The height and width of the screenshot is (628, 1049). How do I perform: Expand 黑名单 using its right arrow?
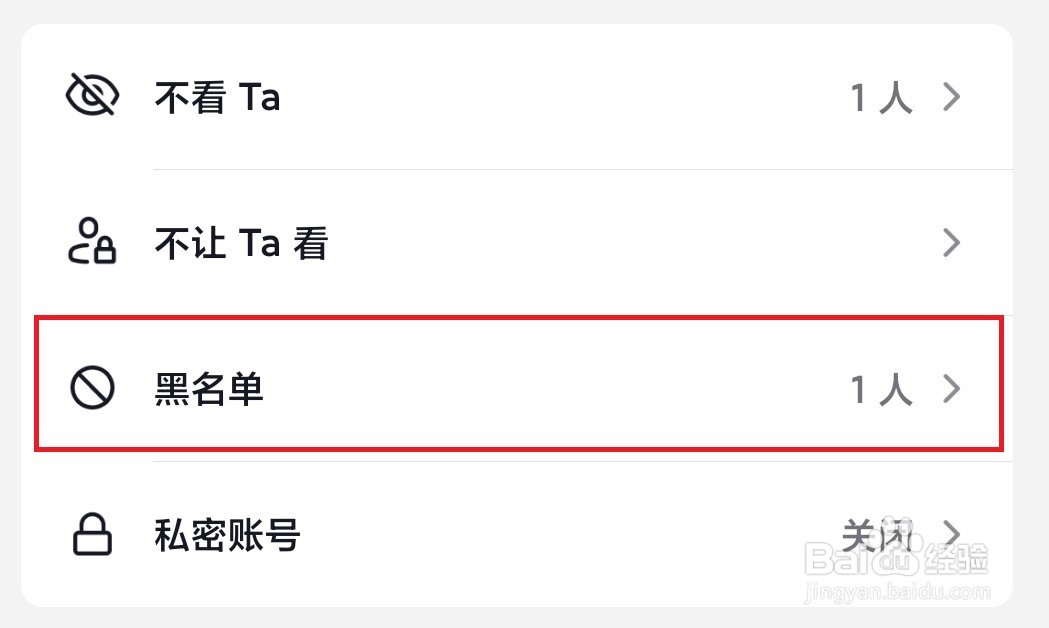(x=951, y=388)
